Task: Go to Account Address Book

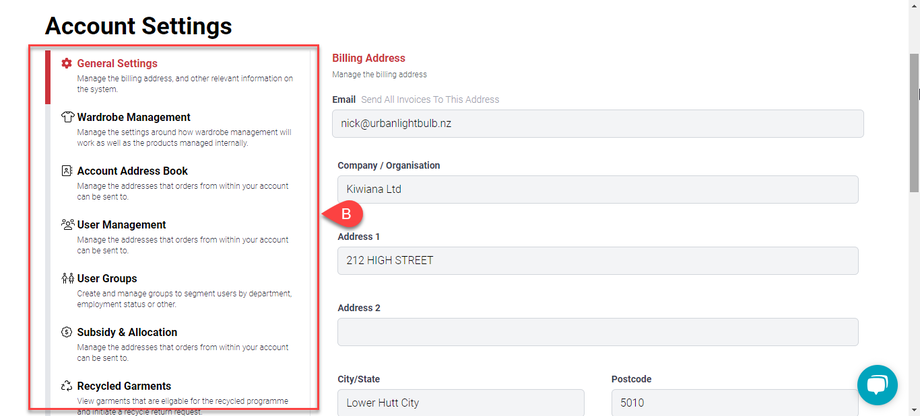Action: (132, 171)
